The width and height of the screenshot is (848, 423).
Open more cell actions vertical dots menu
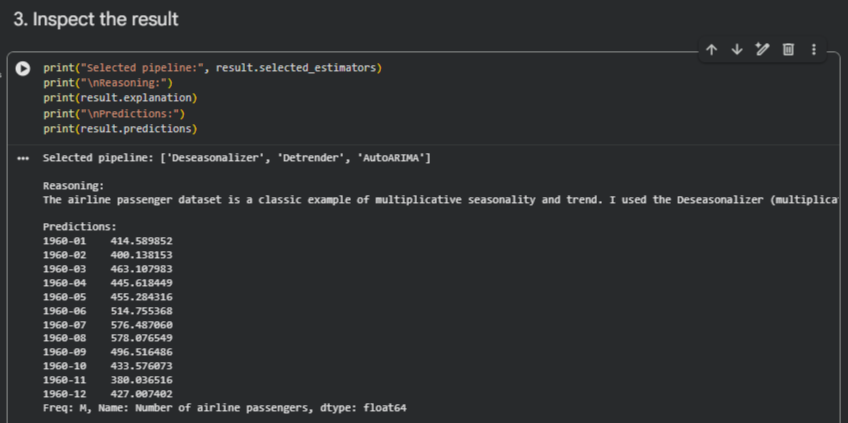click(813, 50)
